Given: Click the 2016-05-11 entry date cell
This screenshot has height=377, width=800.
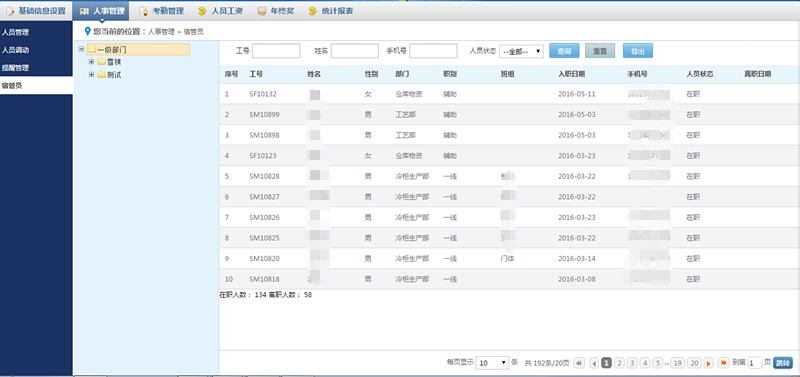Looking at the screenshot, I should (x=577, y=94).
